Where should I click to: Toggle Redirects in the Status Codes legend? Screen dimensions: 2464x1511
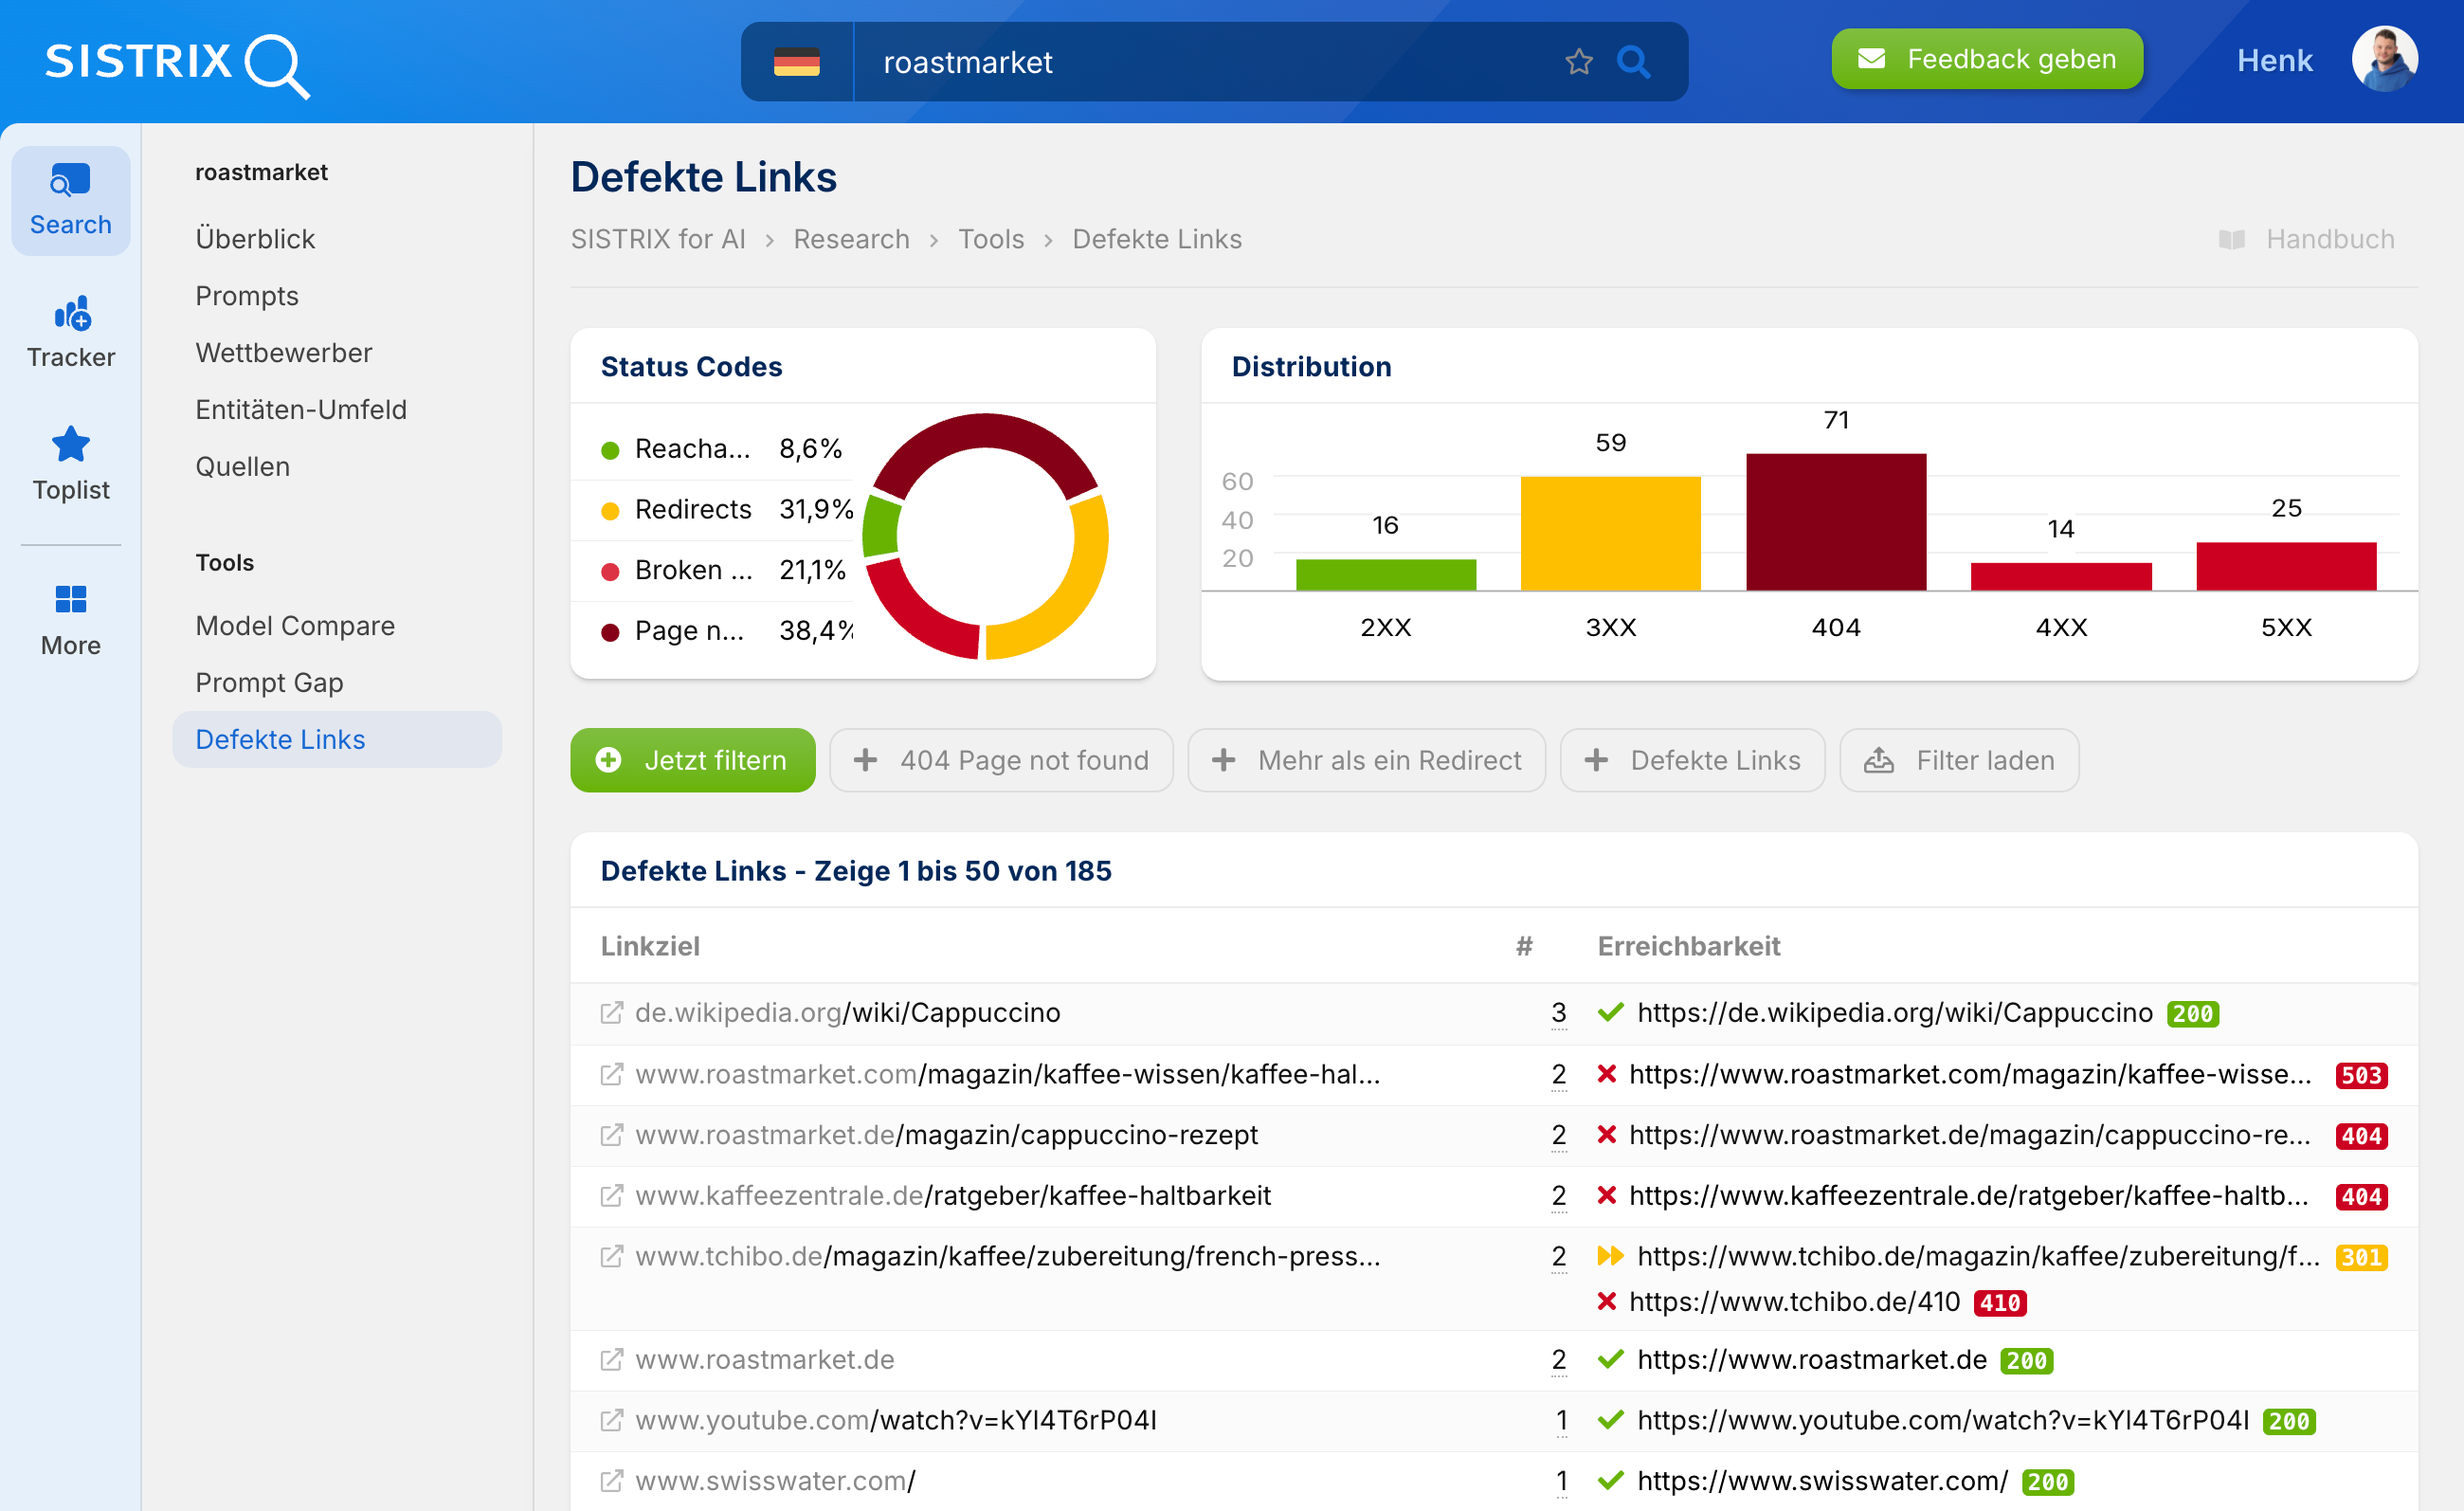click(x=694, y=509)
